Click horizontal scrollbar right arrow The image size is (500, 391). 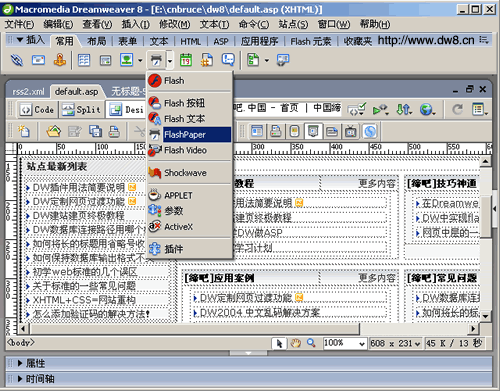473,329
